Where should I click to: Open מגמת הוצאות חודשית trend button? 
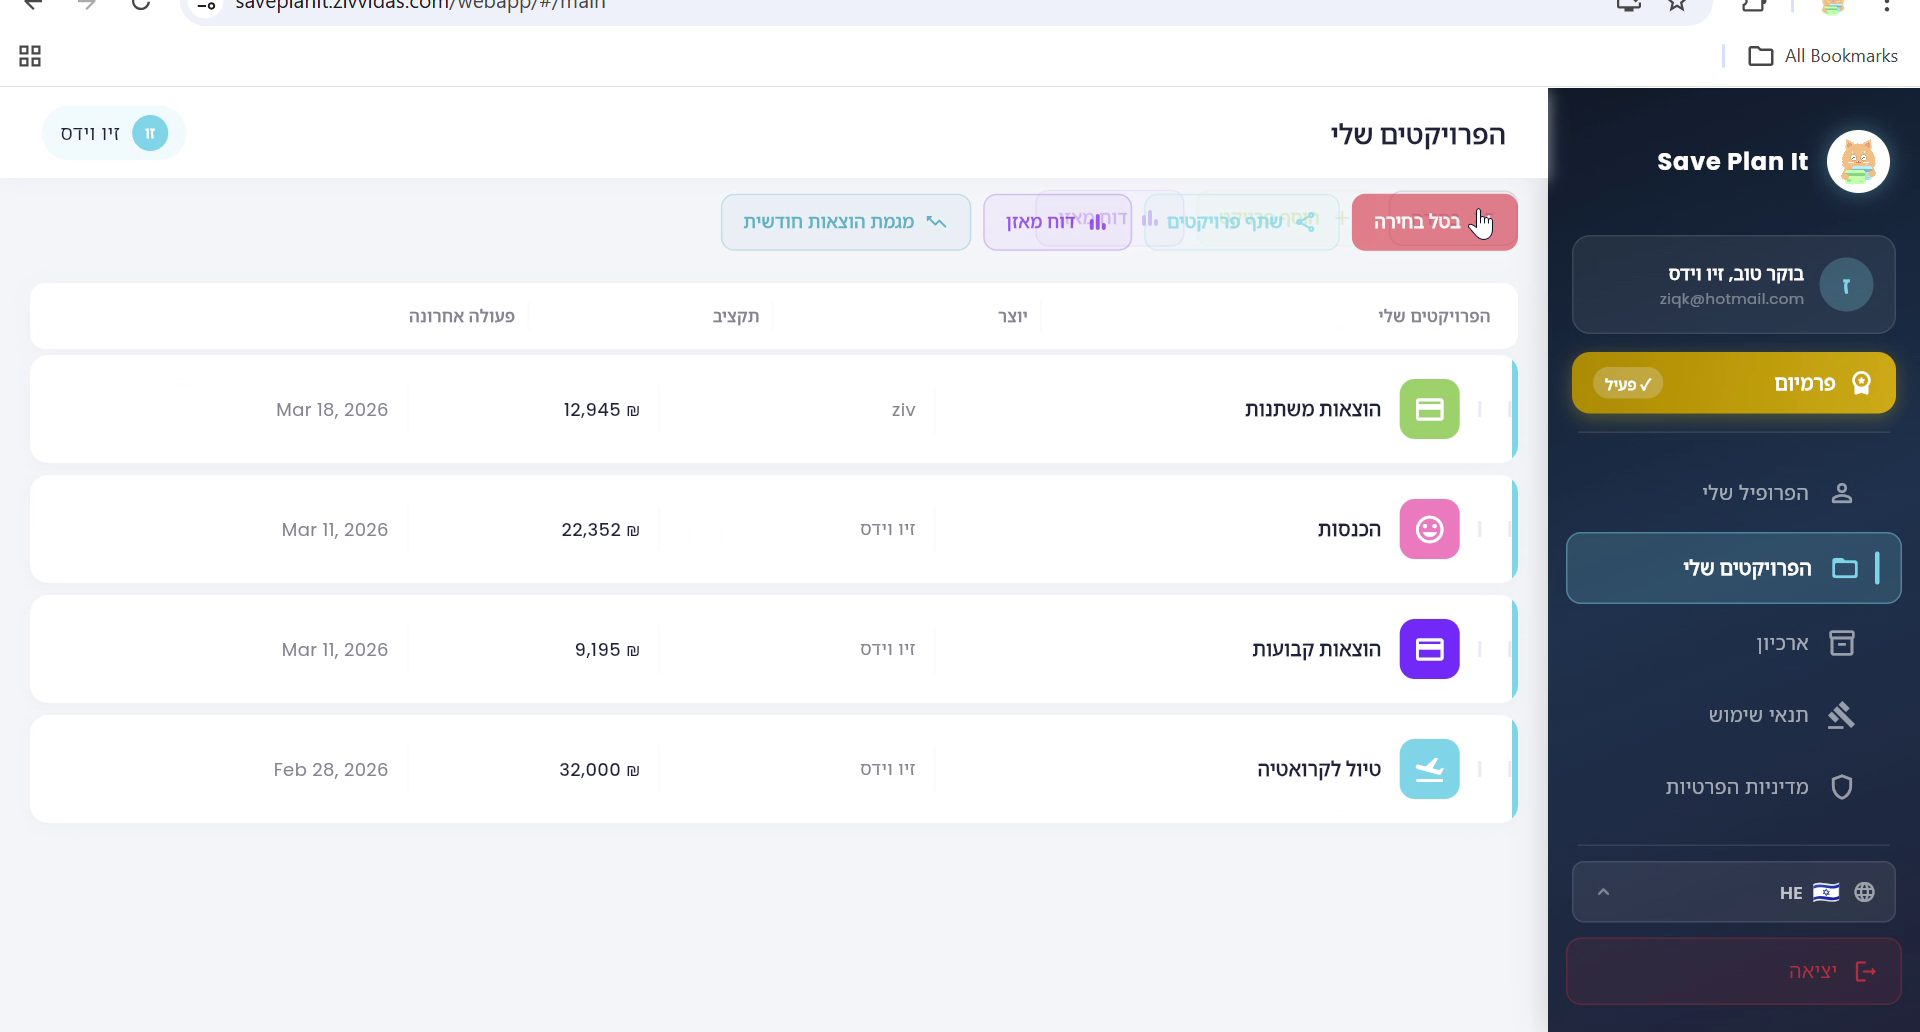pyautogui.click(x=845, y=222)
